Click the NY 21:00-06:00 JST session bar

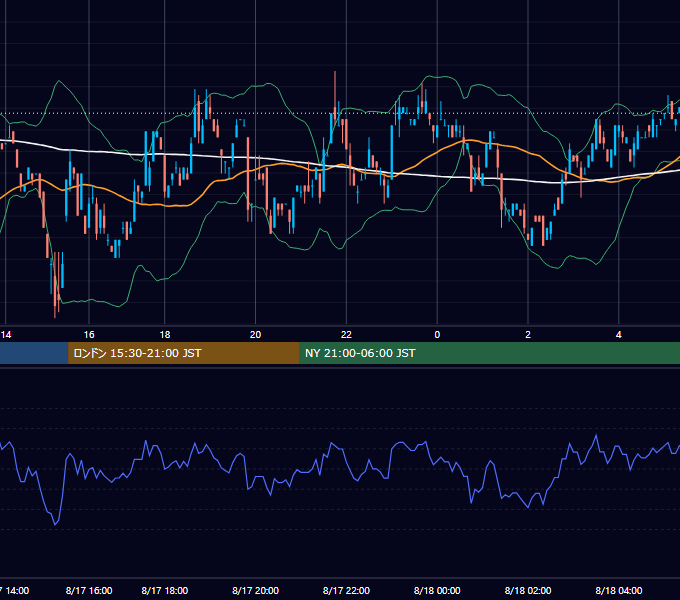point(490,353)
